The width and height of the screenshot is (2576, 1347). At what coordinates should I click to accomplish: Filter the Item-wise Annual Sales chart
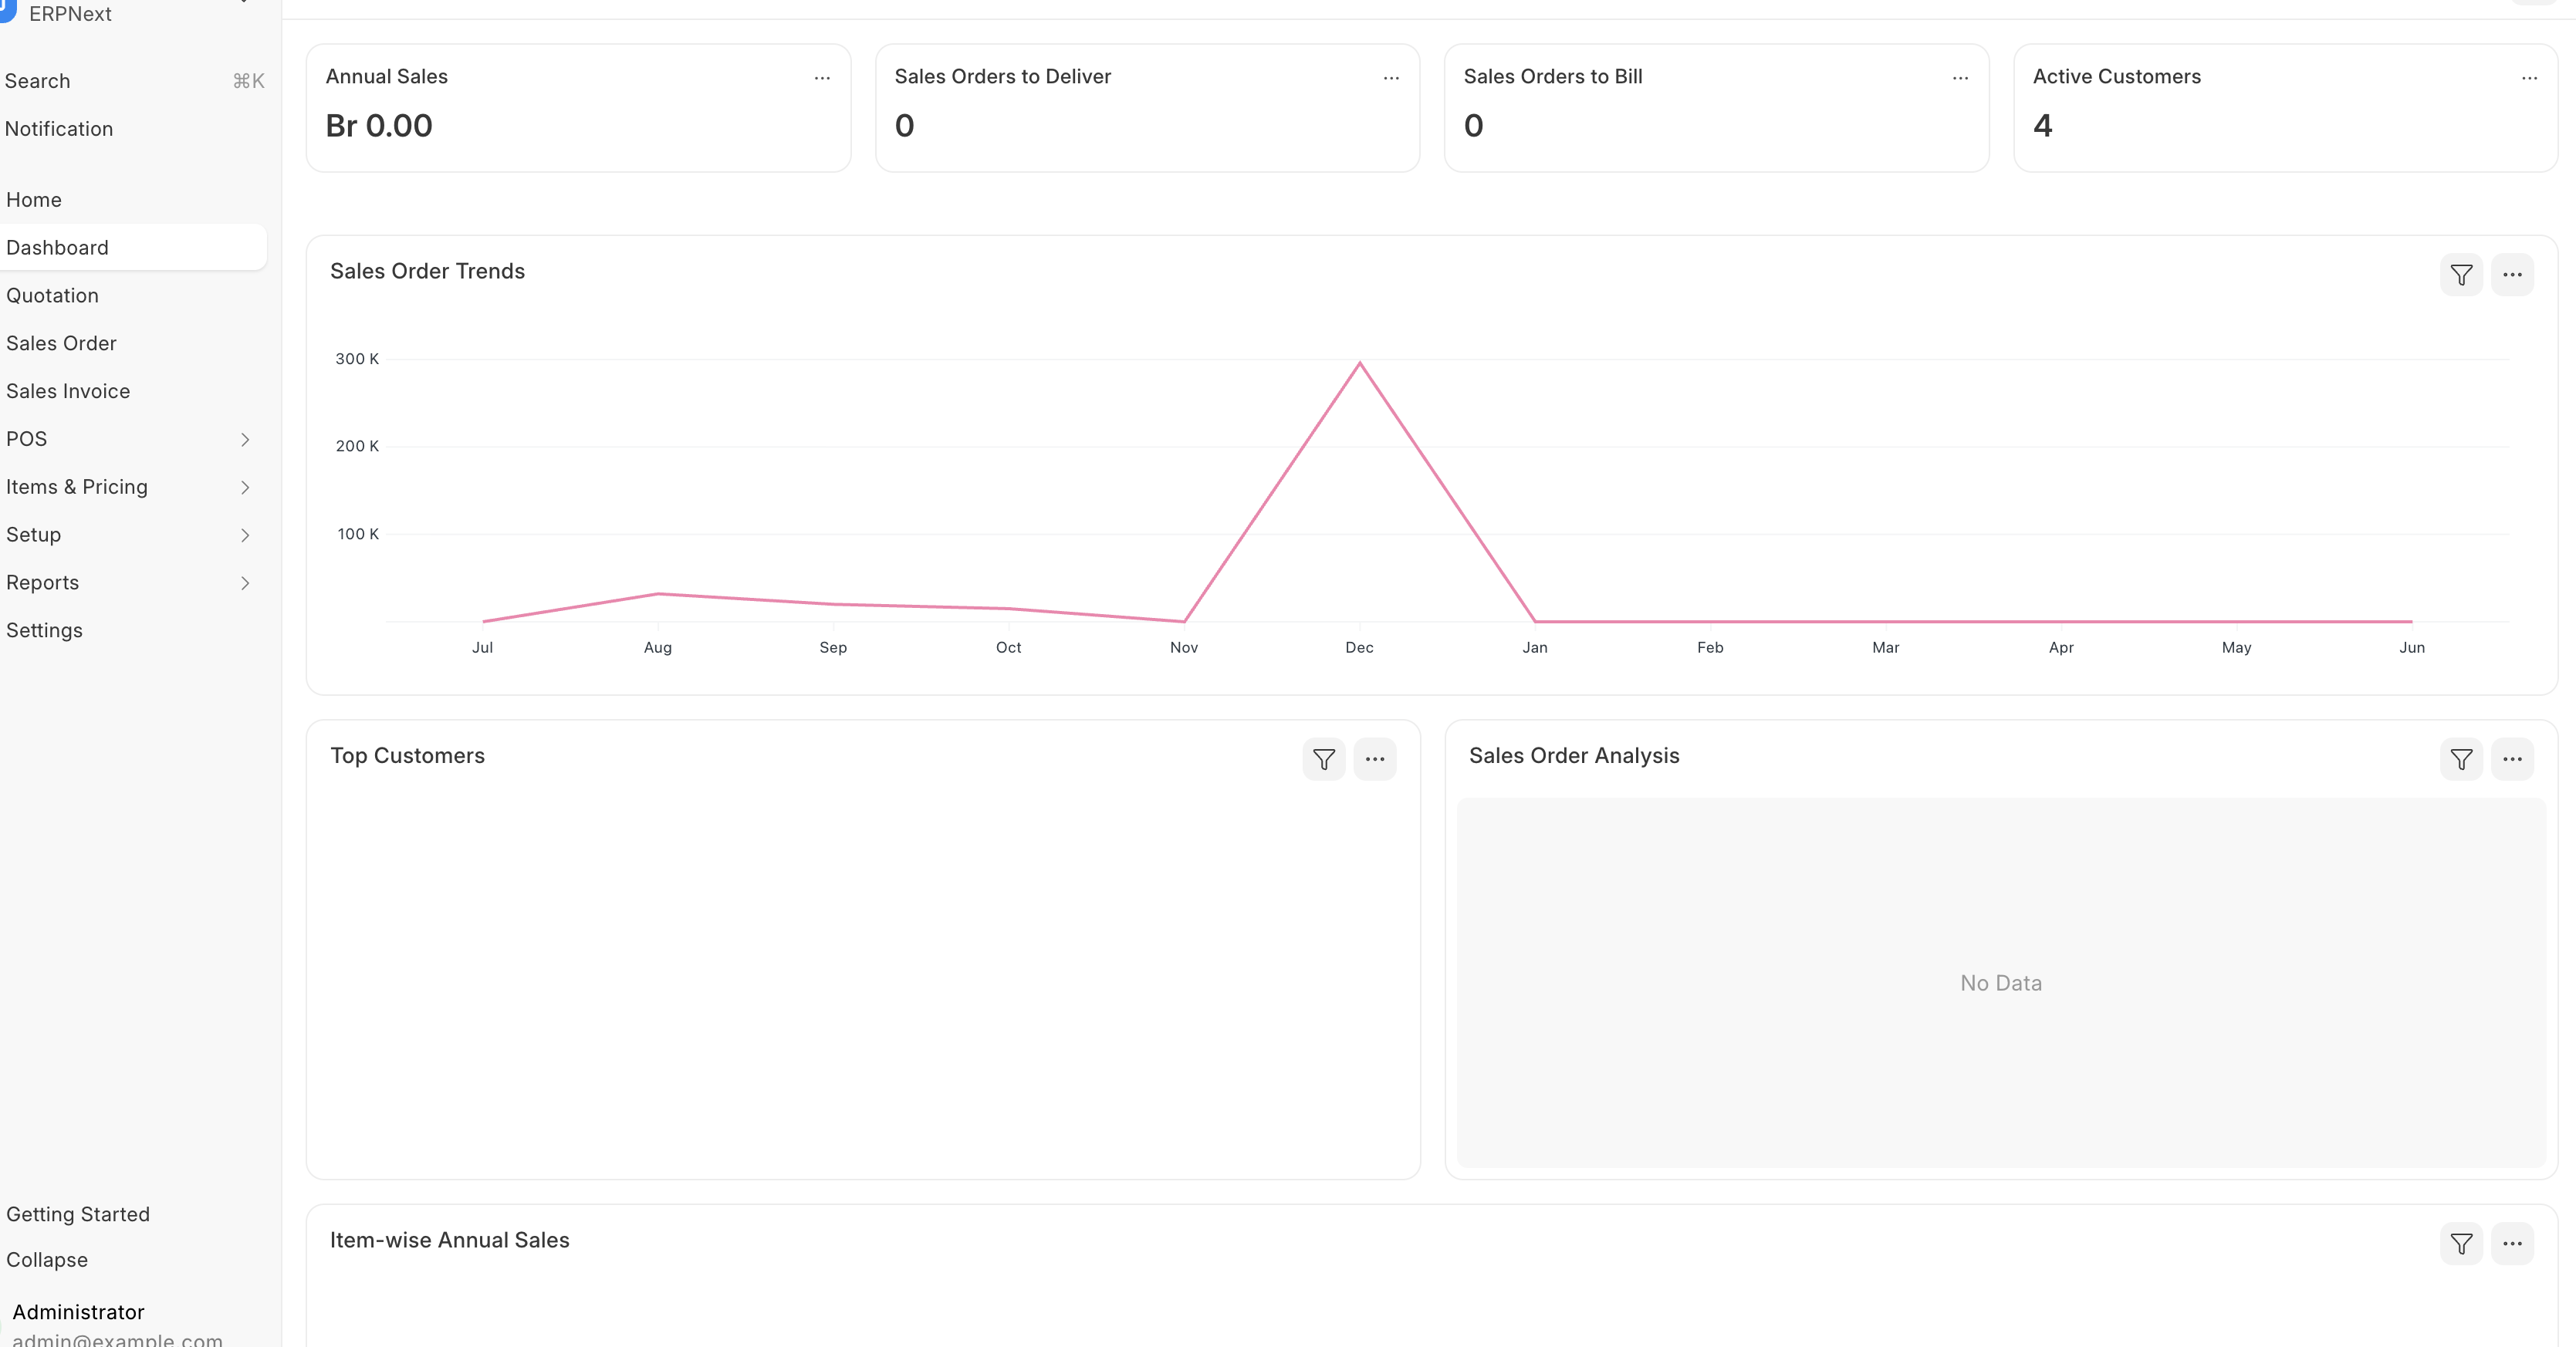(x=2461, y=1244)
